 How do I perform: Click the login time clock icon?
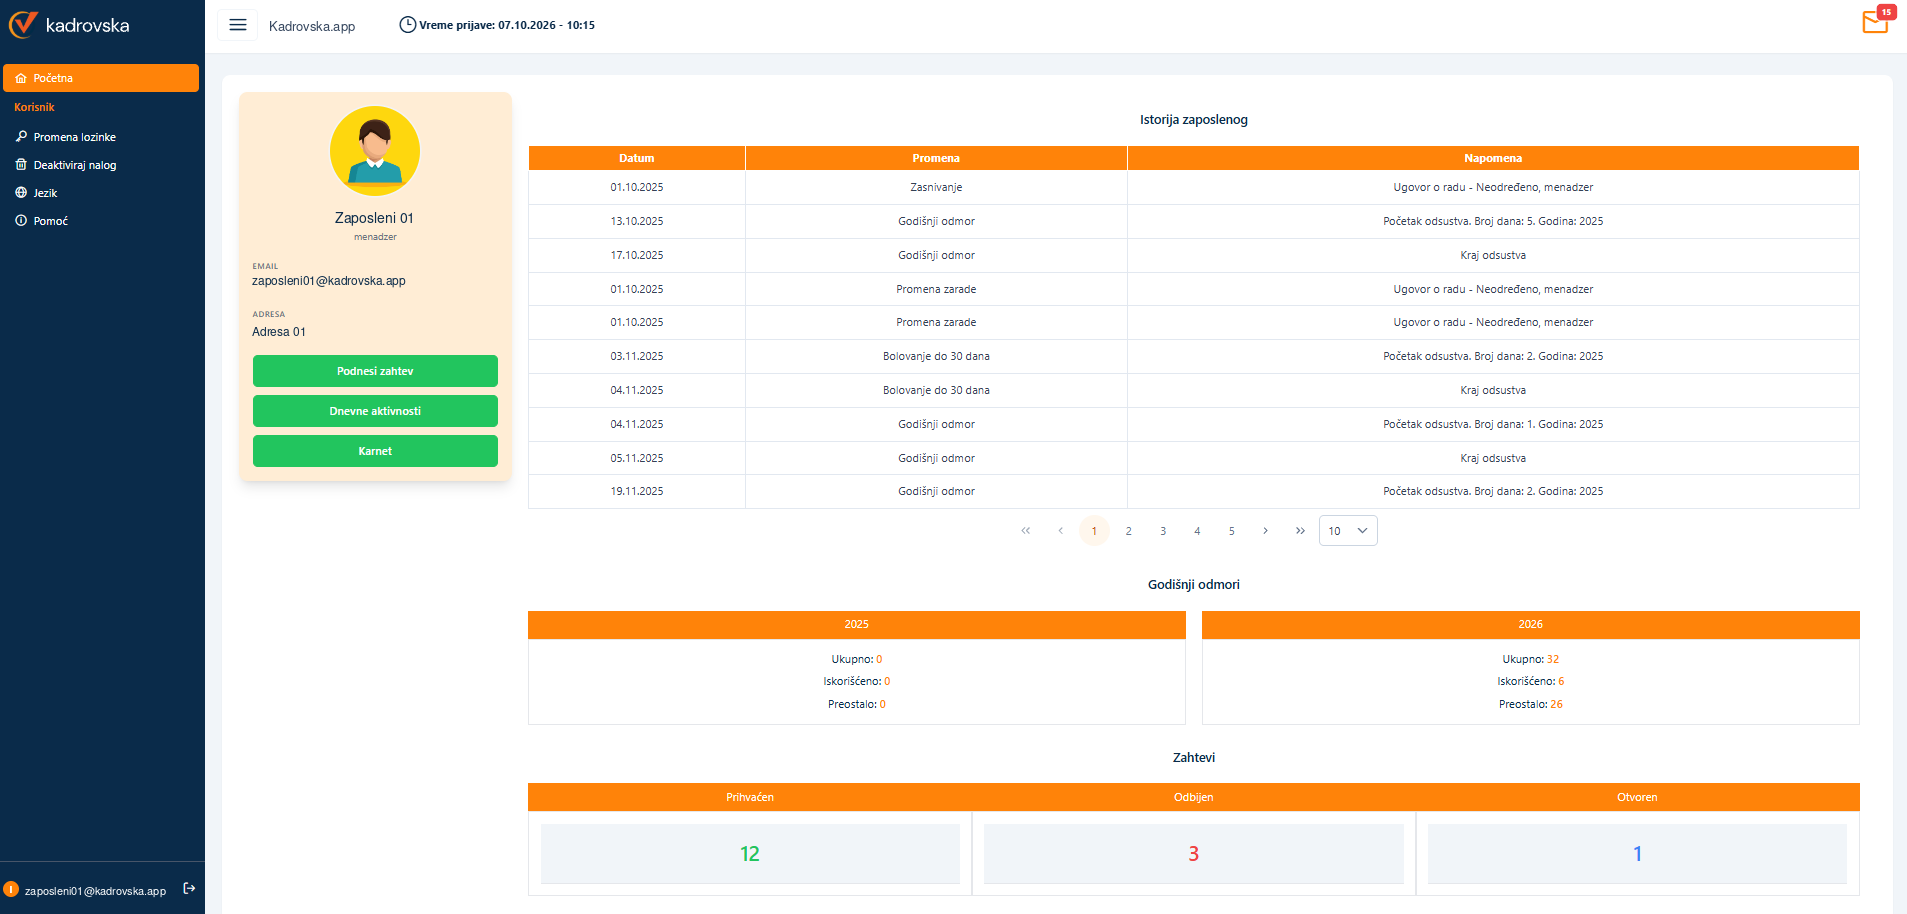[407, 25]
